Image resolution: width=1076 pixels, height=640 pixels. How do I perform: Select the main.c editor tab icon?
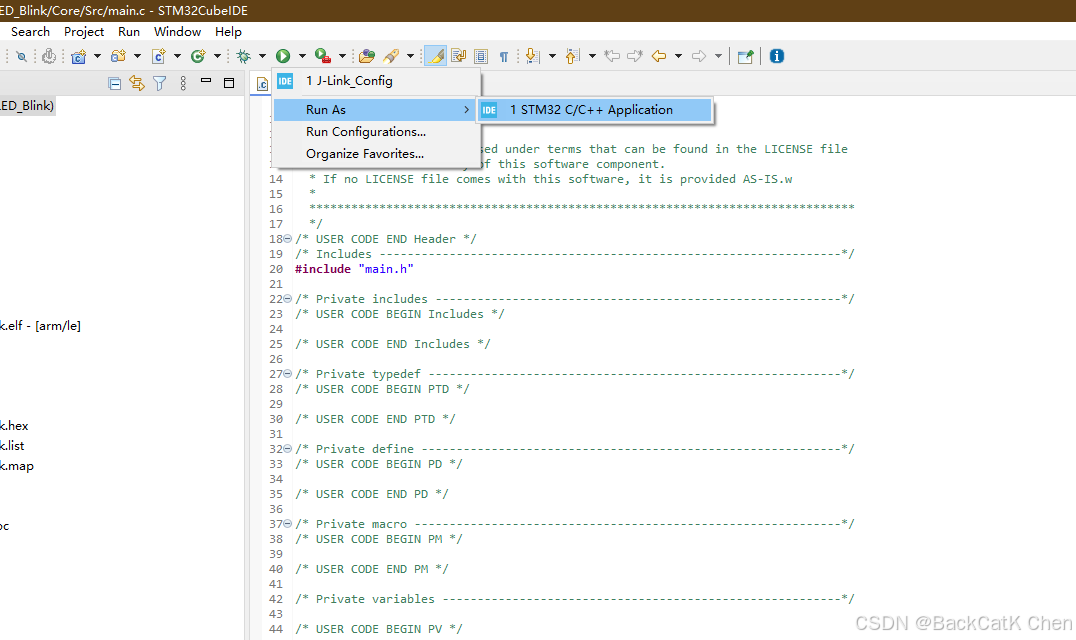(262, 84)
